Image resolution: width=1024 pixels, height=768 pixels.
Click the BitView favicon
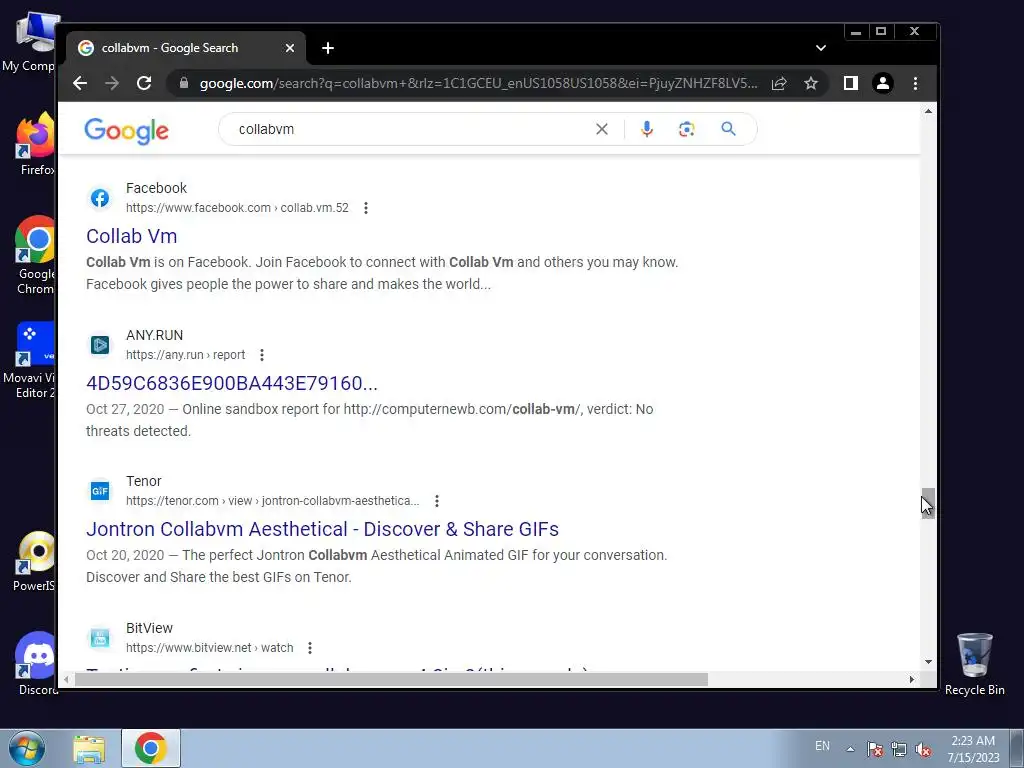click(x=100, y=638)
